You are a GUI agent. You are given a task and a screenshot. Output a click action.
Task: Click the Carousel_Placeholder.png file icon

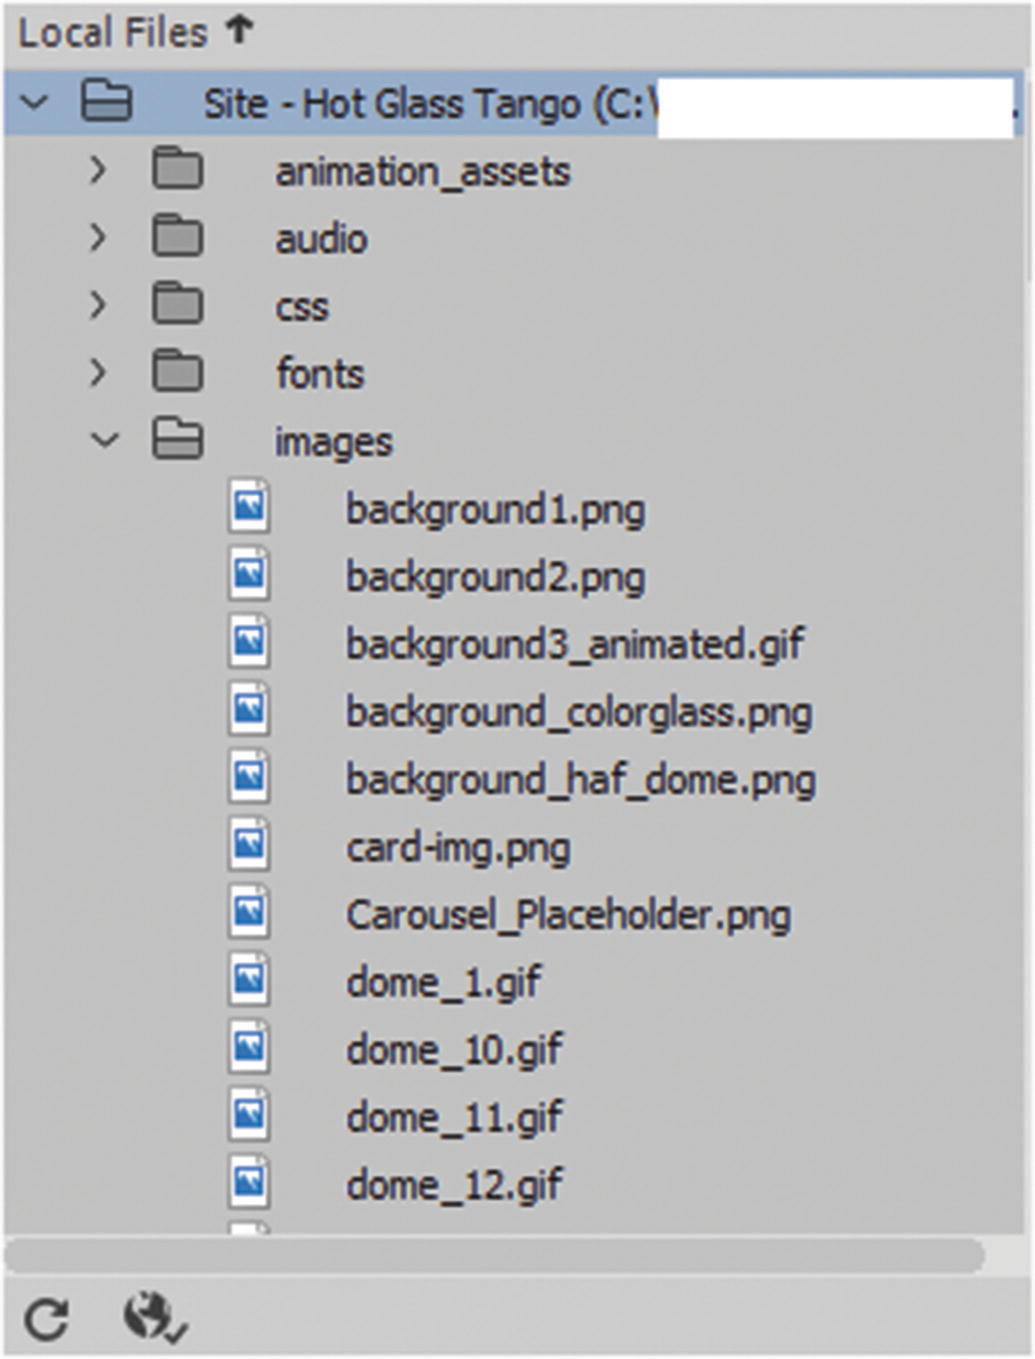(x=252, y=914)
